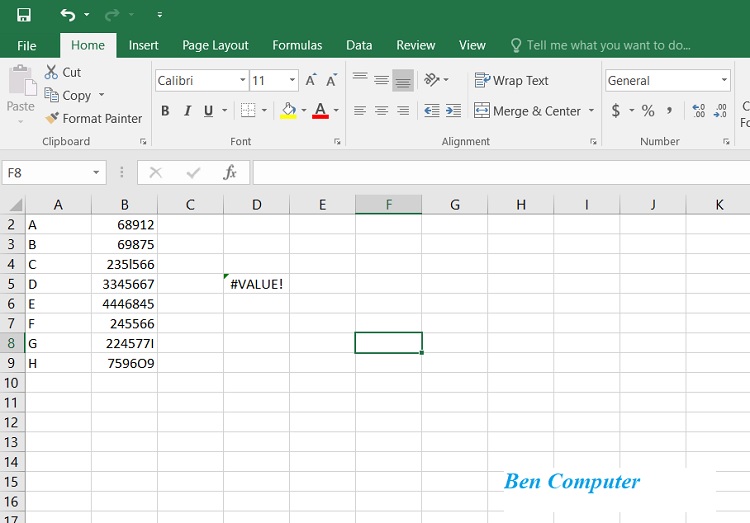
Task: Click the Save icon in title bar
Action: [x=24, y=15]
